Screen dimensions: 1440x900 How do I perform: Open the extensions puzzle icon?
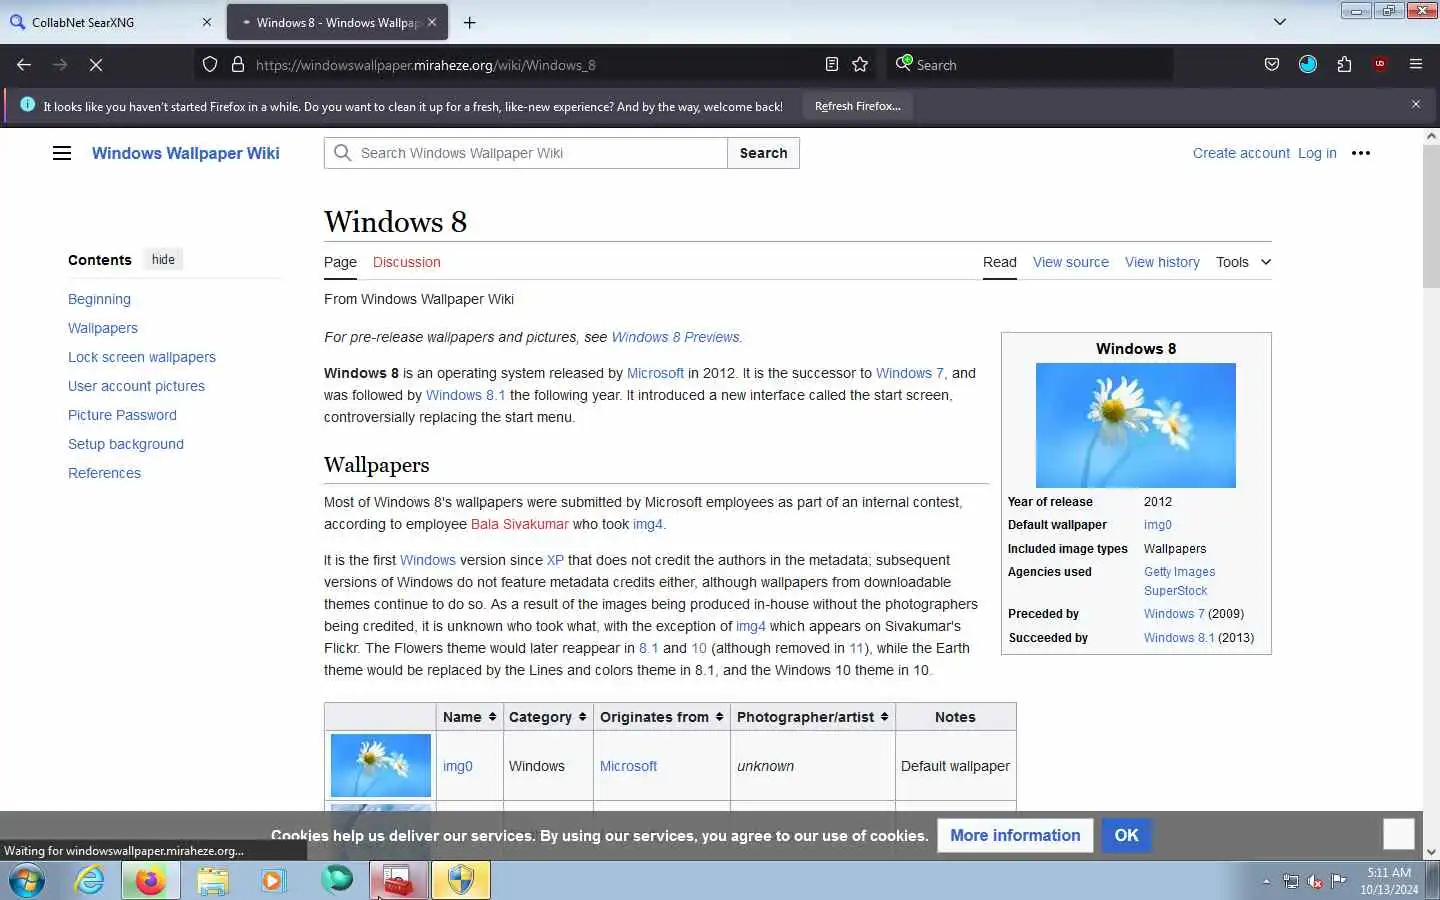tap(1344, 65)
